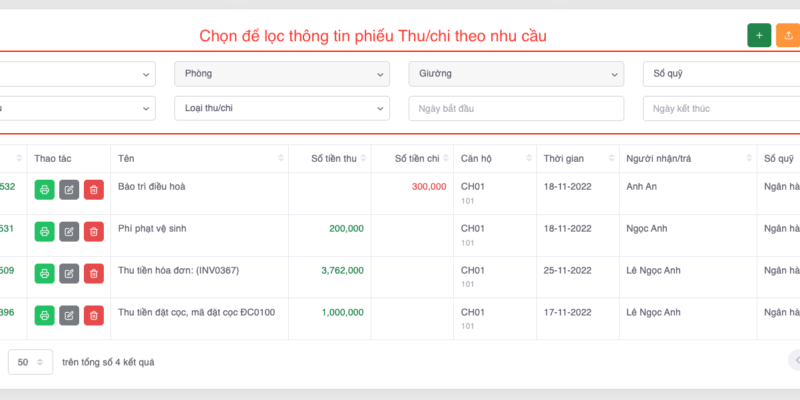Delete the Bảo trì điều hoà entry
Image resolution: width=800 pixels, height=400 pixels.
(93, 189)
